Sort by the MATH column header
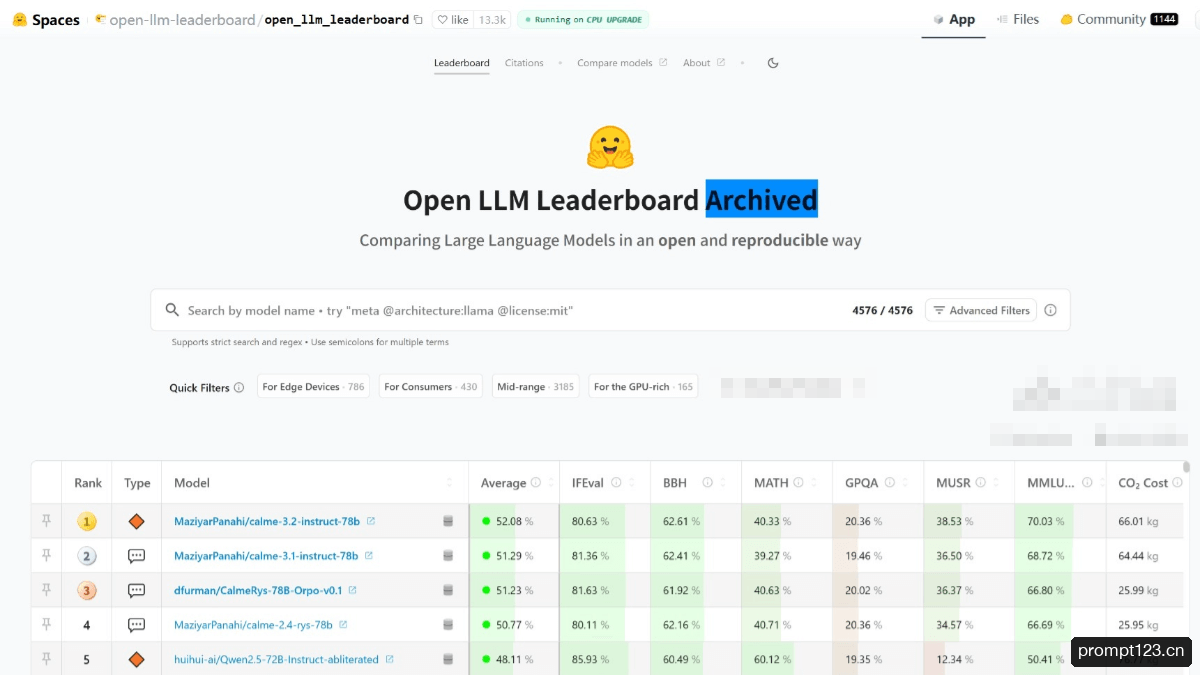1200x675 pixels. click(771, 482)
